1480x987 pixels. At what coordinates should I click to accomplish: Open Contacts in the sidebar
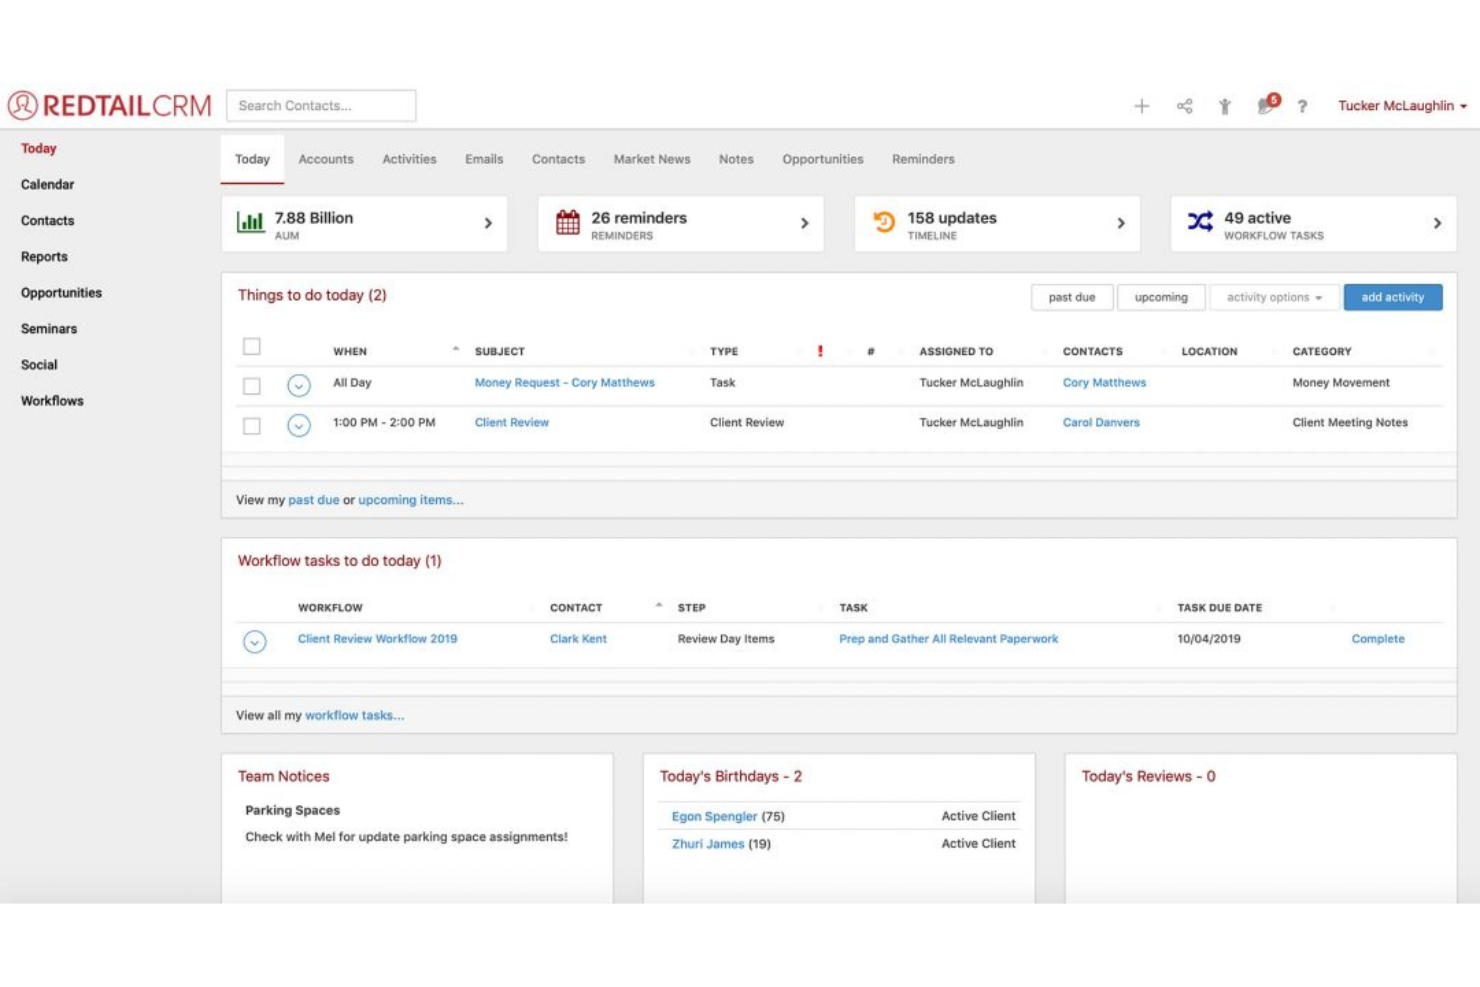tap(48, 220)
